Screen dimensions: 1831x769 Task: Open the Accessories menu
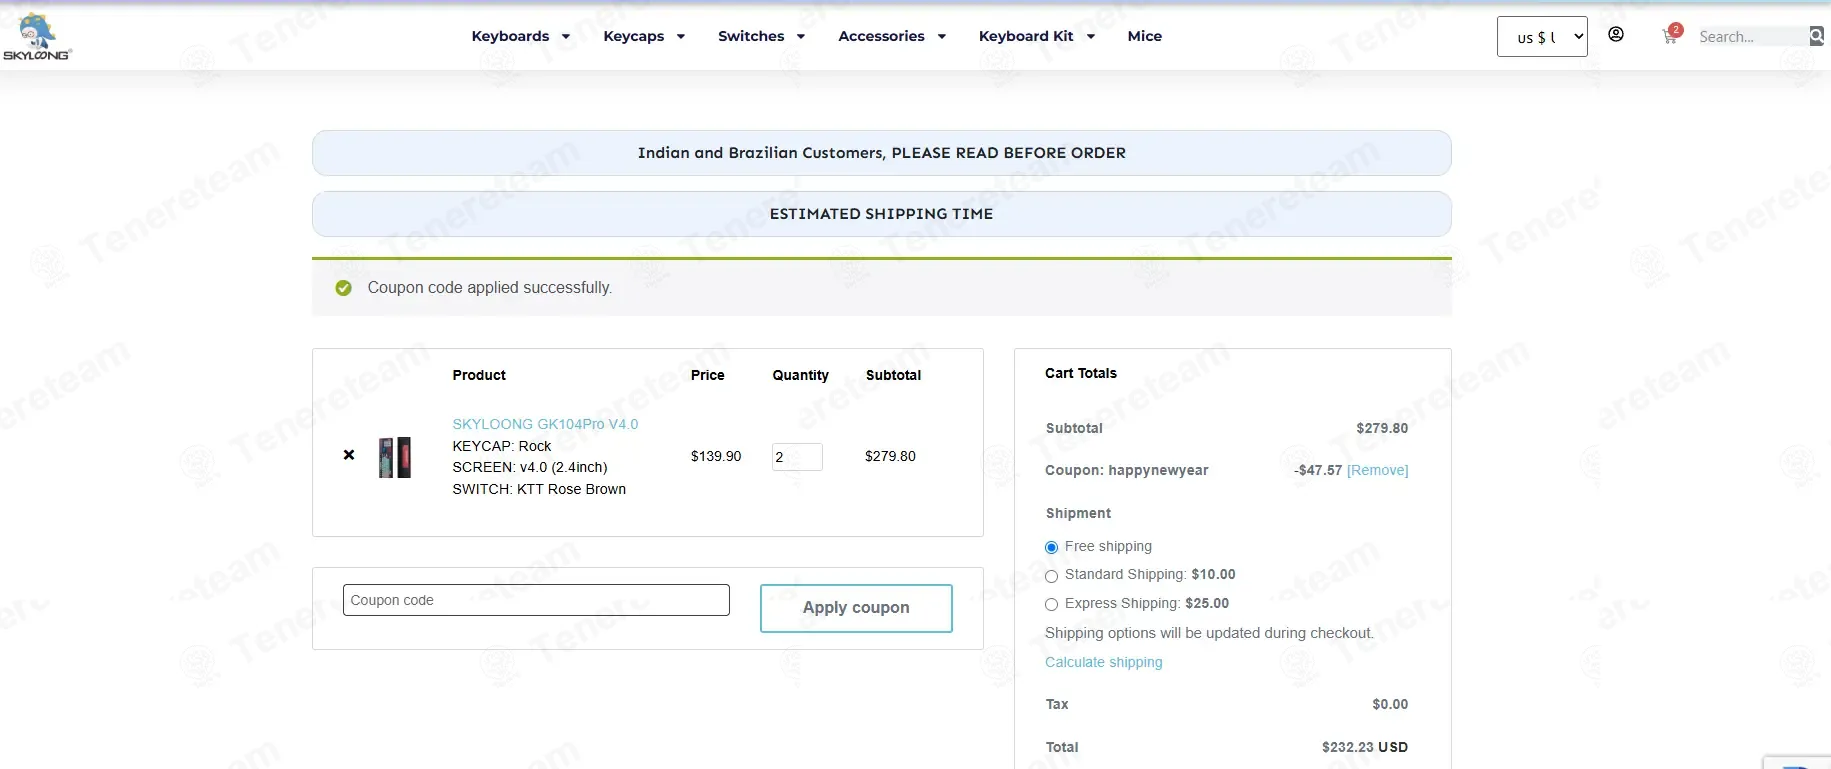tap(881, 36)
